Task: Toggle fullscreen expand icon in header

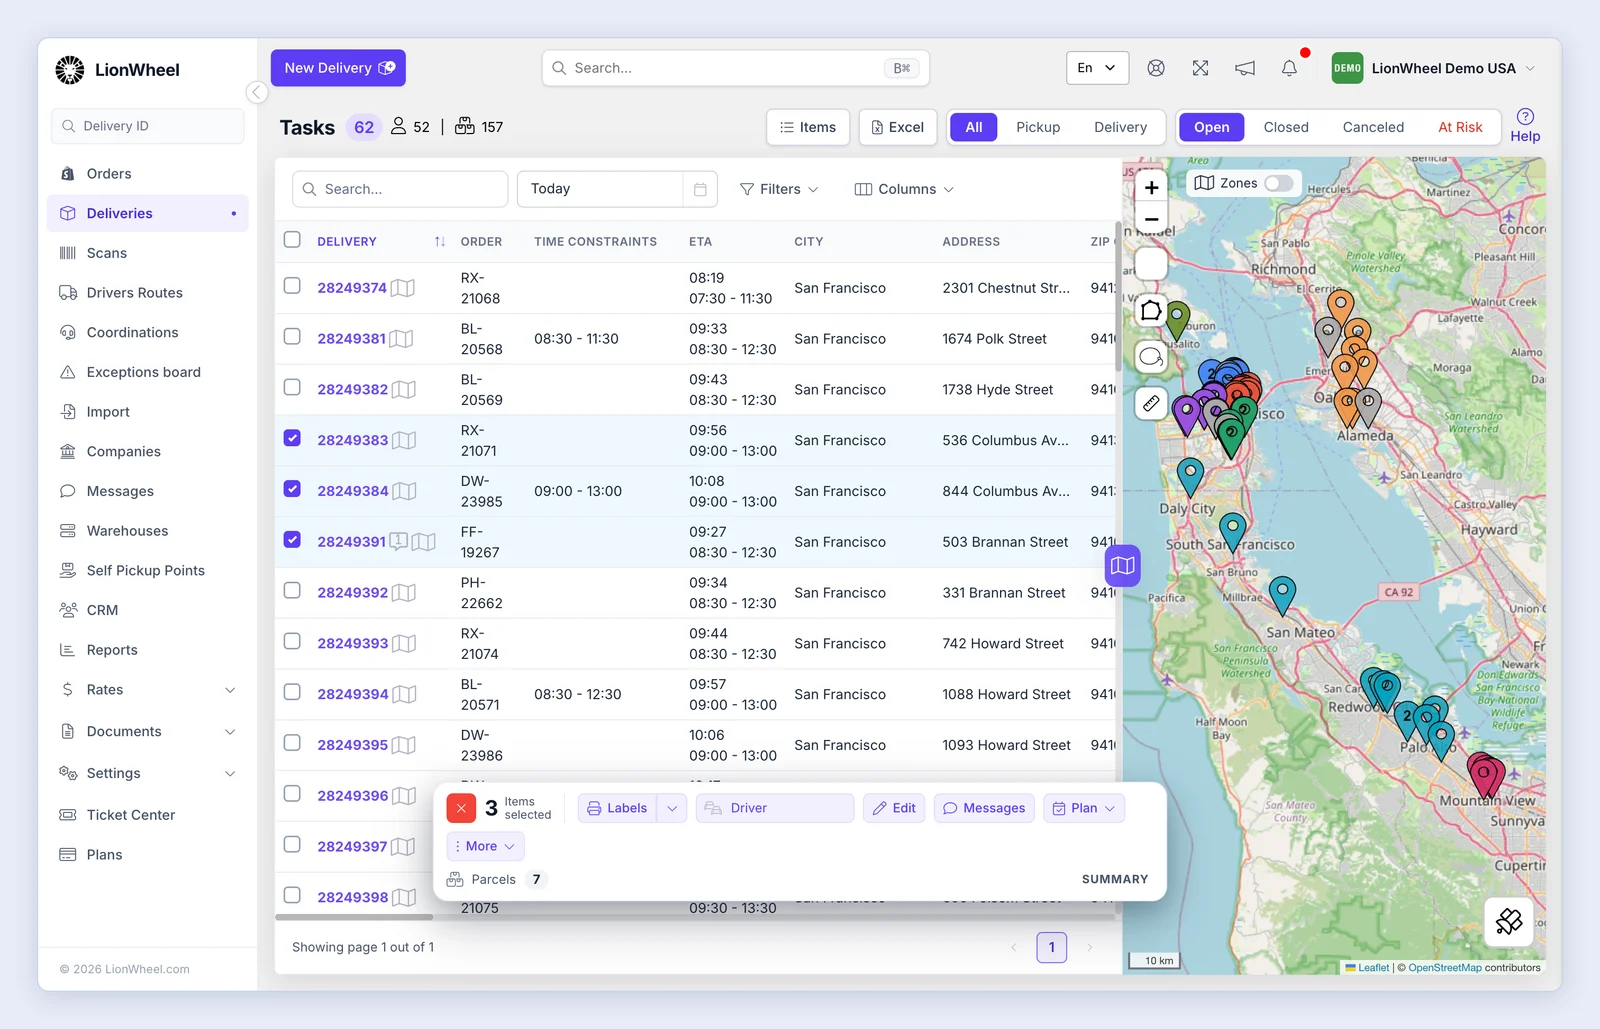Action: tap(1201, 68)
